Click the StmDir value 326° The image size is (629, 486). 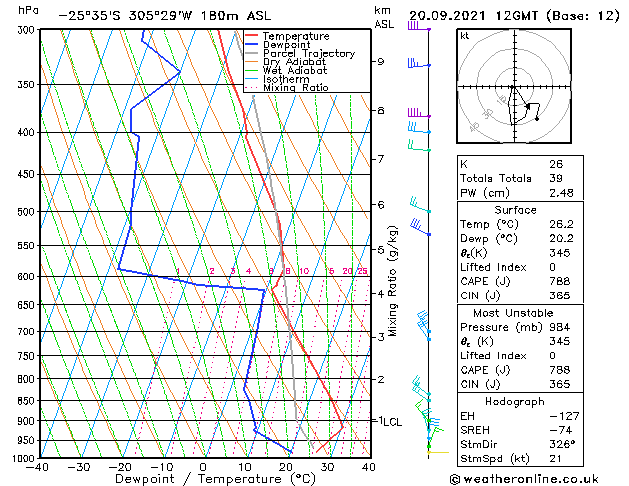562,444
